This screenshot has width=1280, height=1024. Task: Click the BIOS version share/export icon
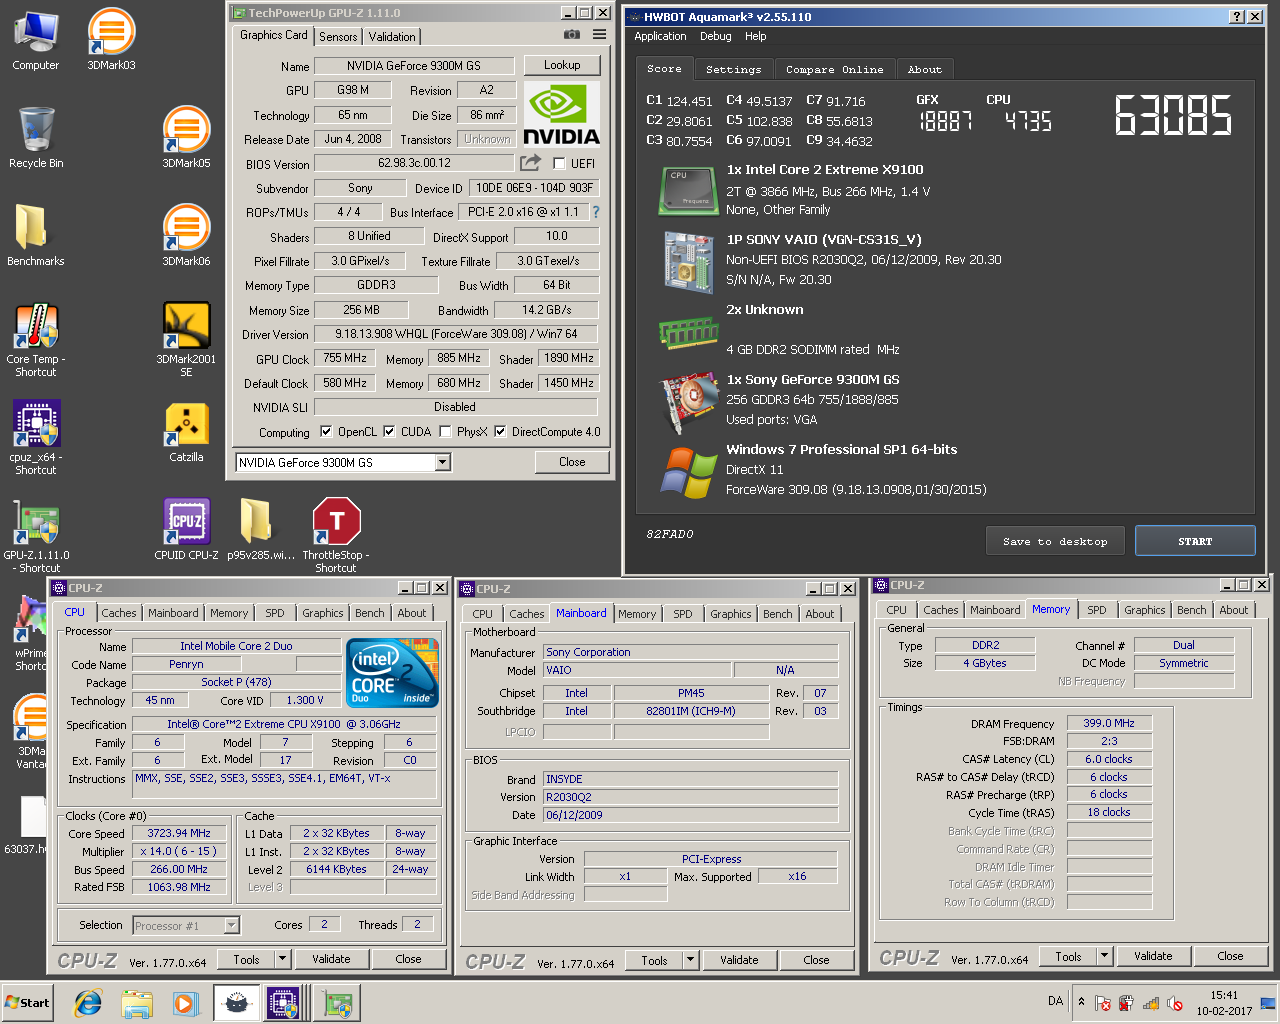click(x=531, y=163)
